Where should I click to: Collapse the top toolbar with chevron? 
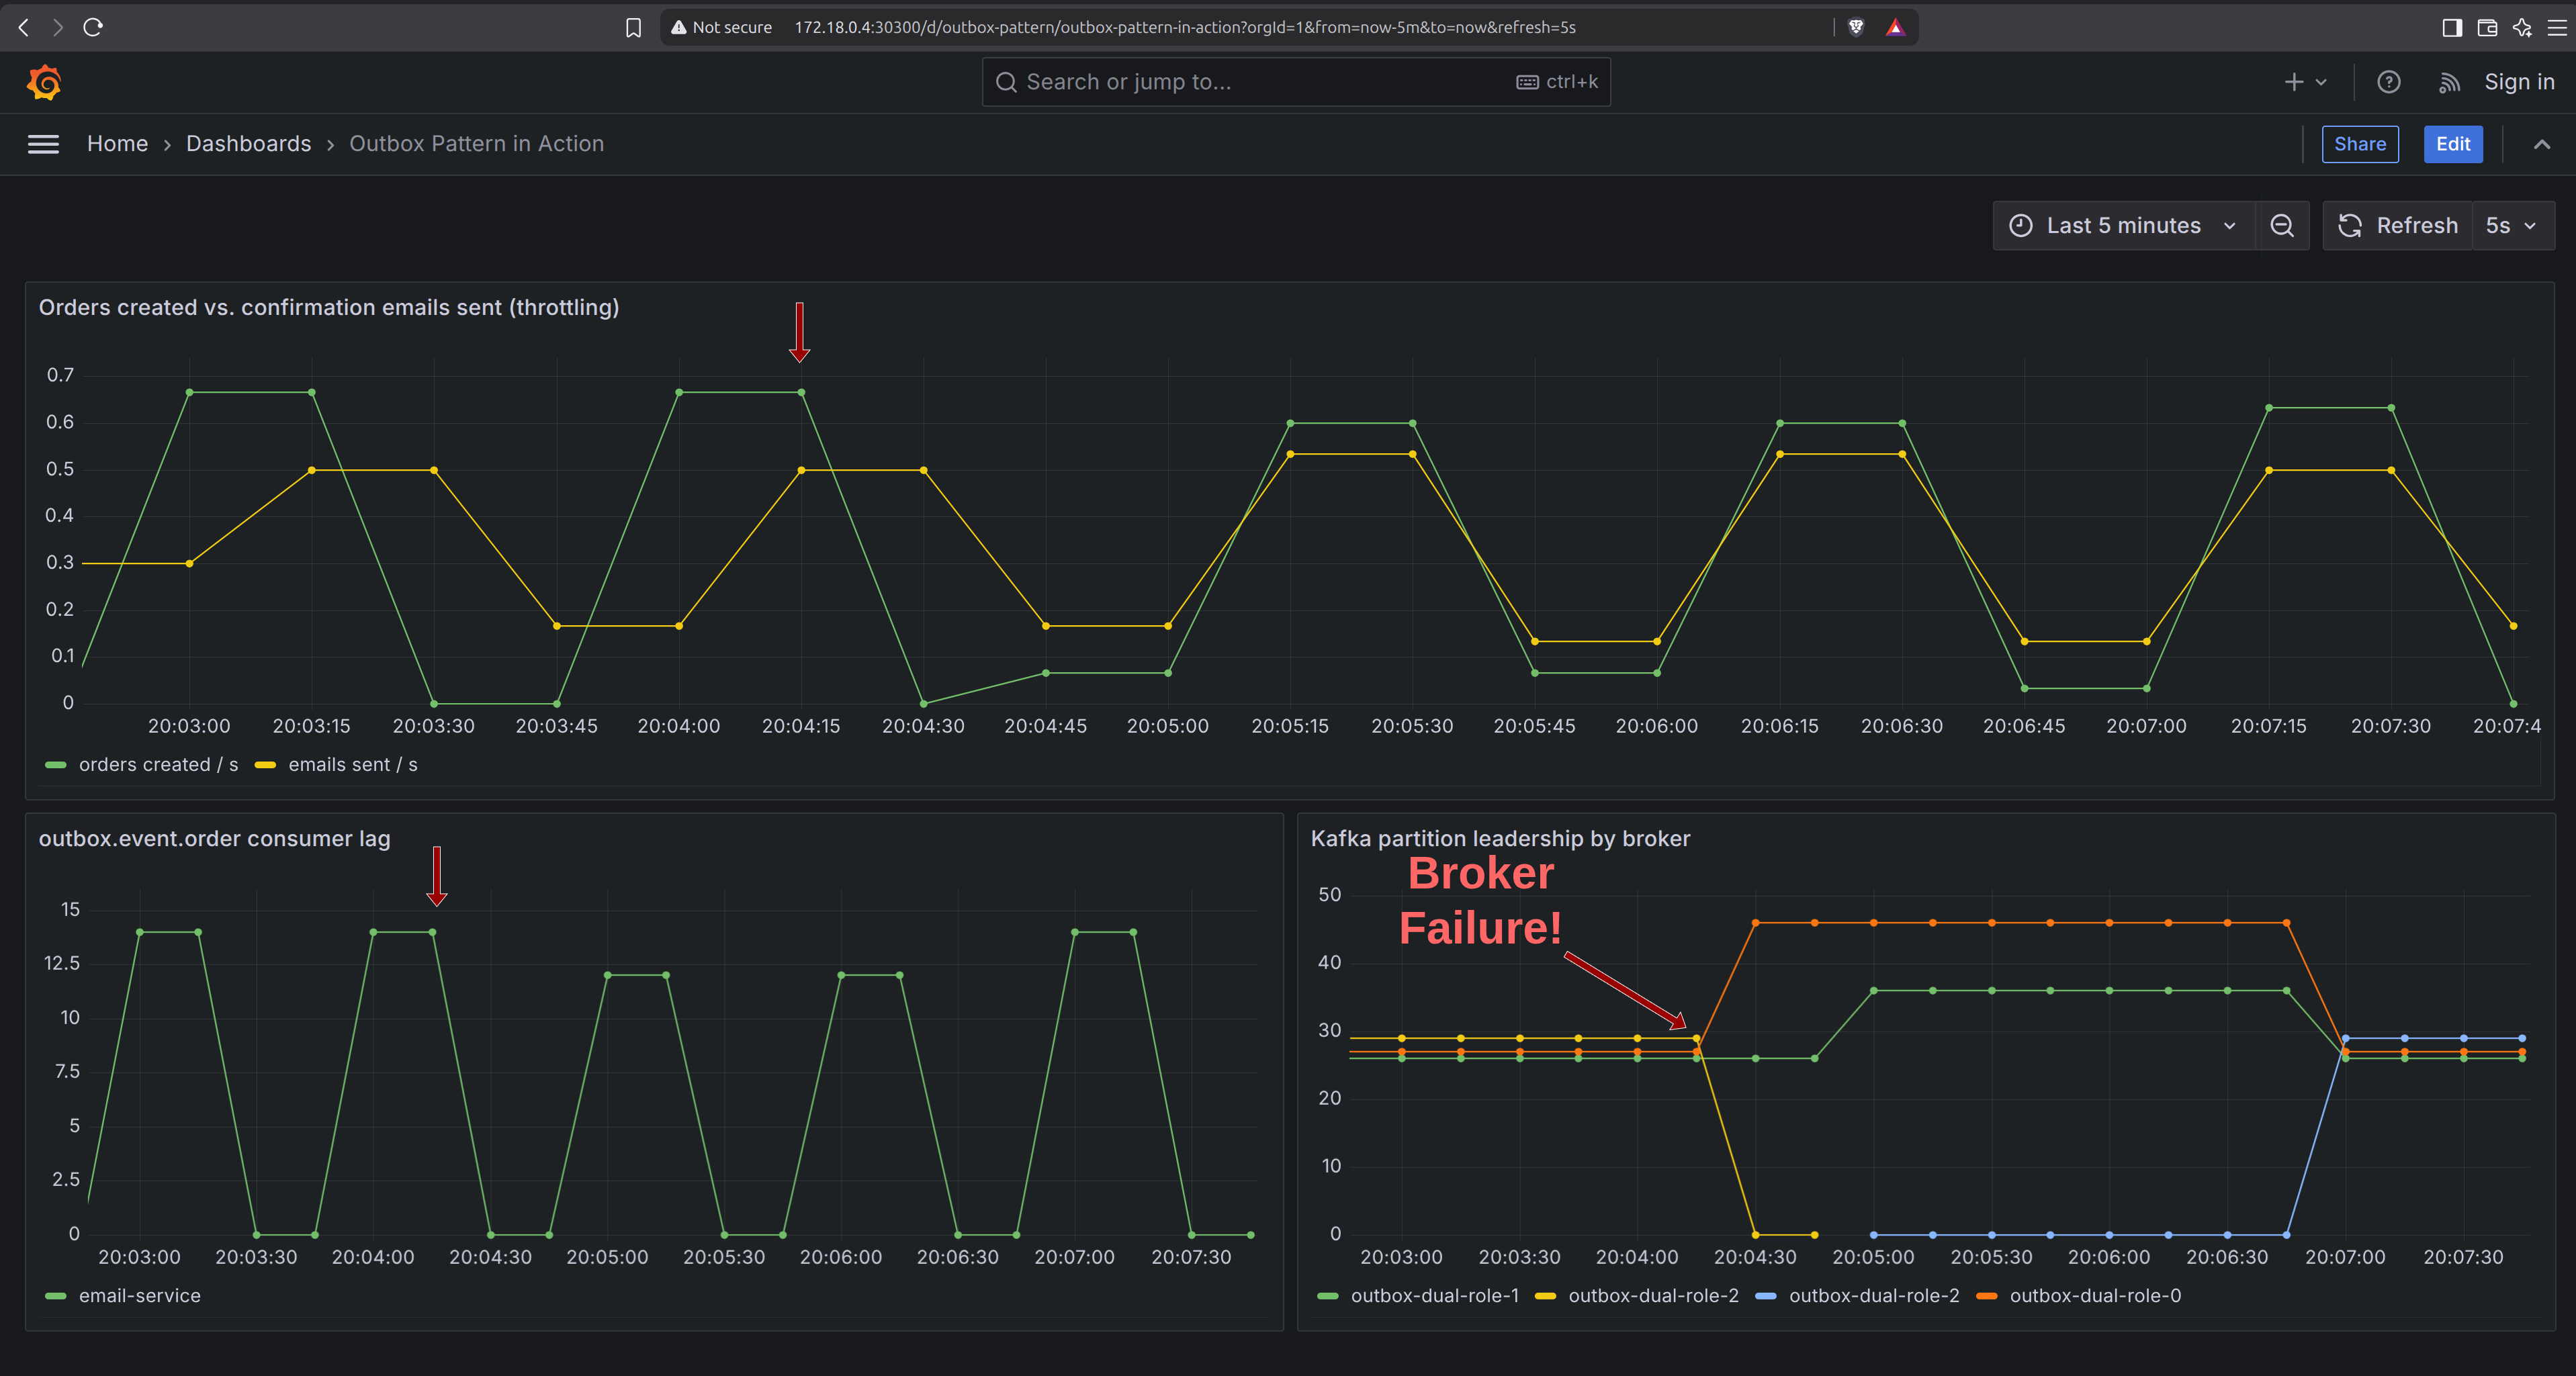pyautogui.click(x=2542, y=144)
